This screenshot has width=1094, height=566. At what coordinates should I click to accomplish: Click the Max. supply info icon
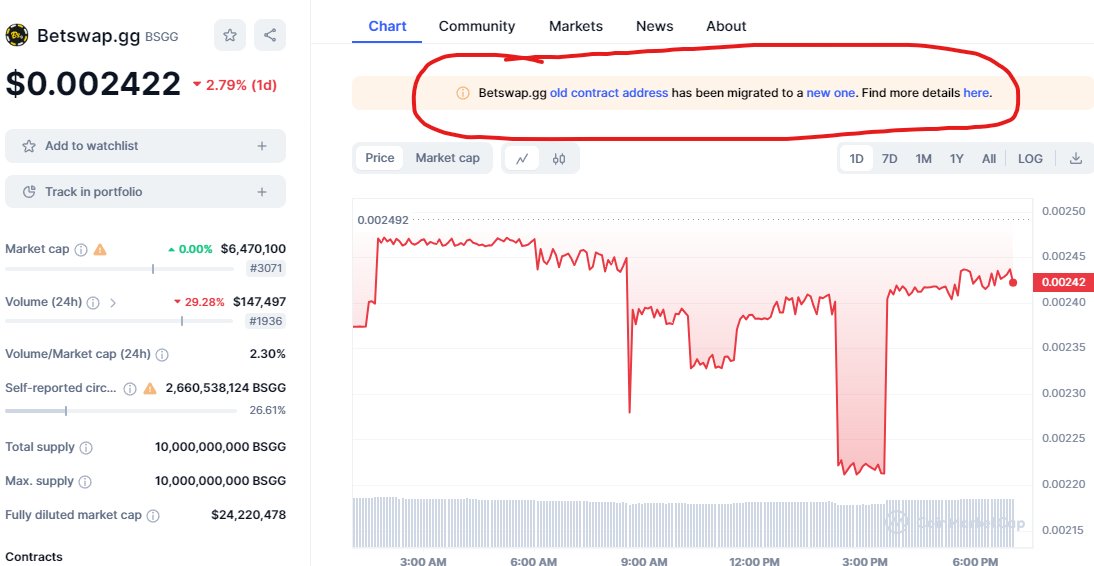coord(85,482)
